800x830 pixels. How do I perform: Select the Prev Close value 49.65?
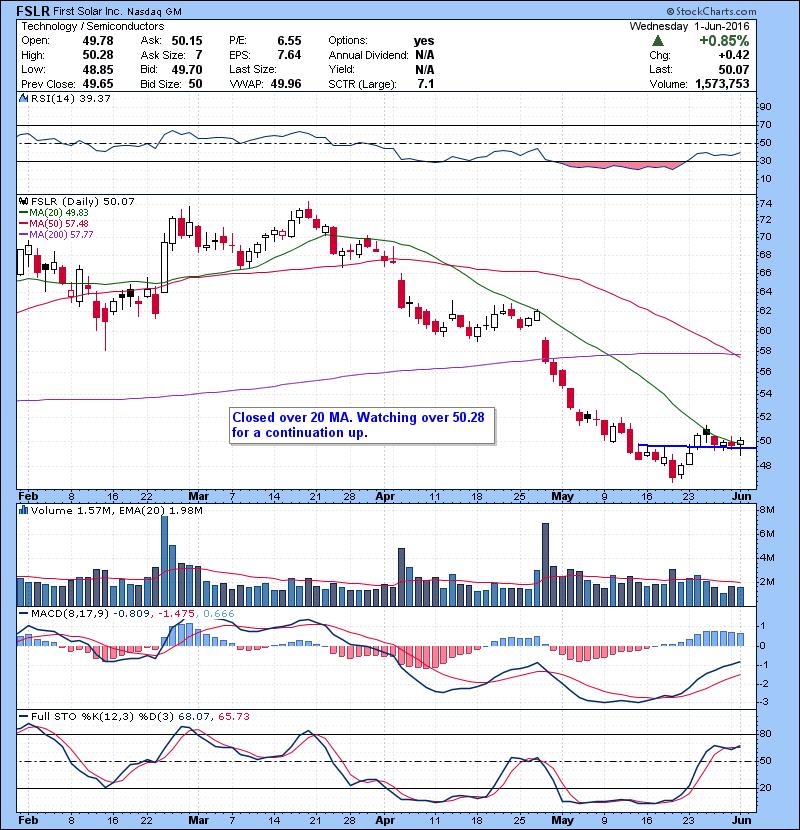(x=98, y=84)
